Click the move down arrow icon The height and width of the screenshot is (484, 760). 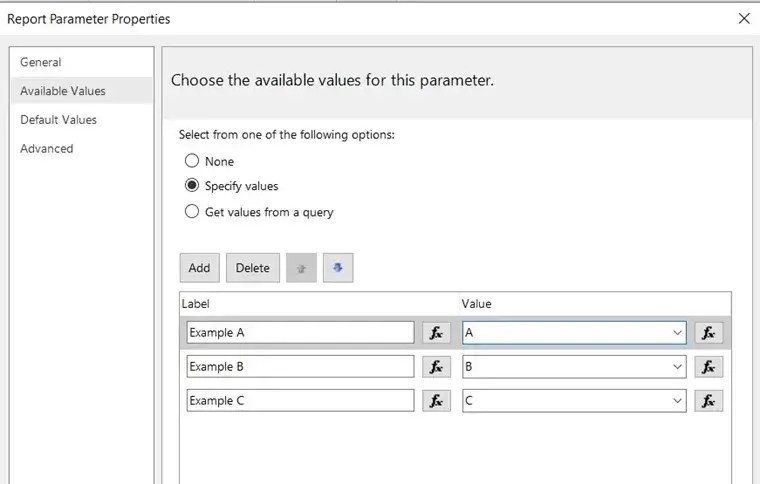[338, 268]
